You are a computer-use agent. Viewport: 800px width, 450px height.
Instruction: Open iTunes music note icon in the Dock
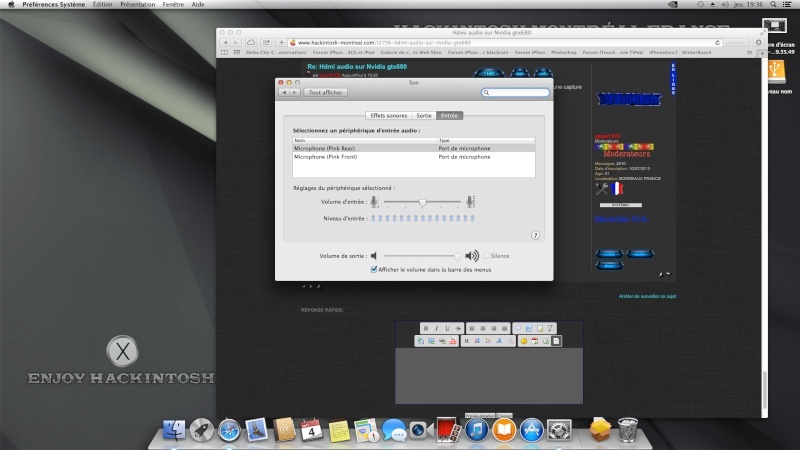tap(477, 430)
